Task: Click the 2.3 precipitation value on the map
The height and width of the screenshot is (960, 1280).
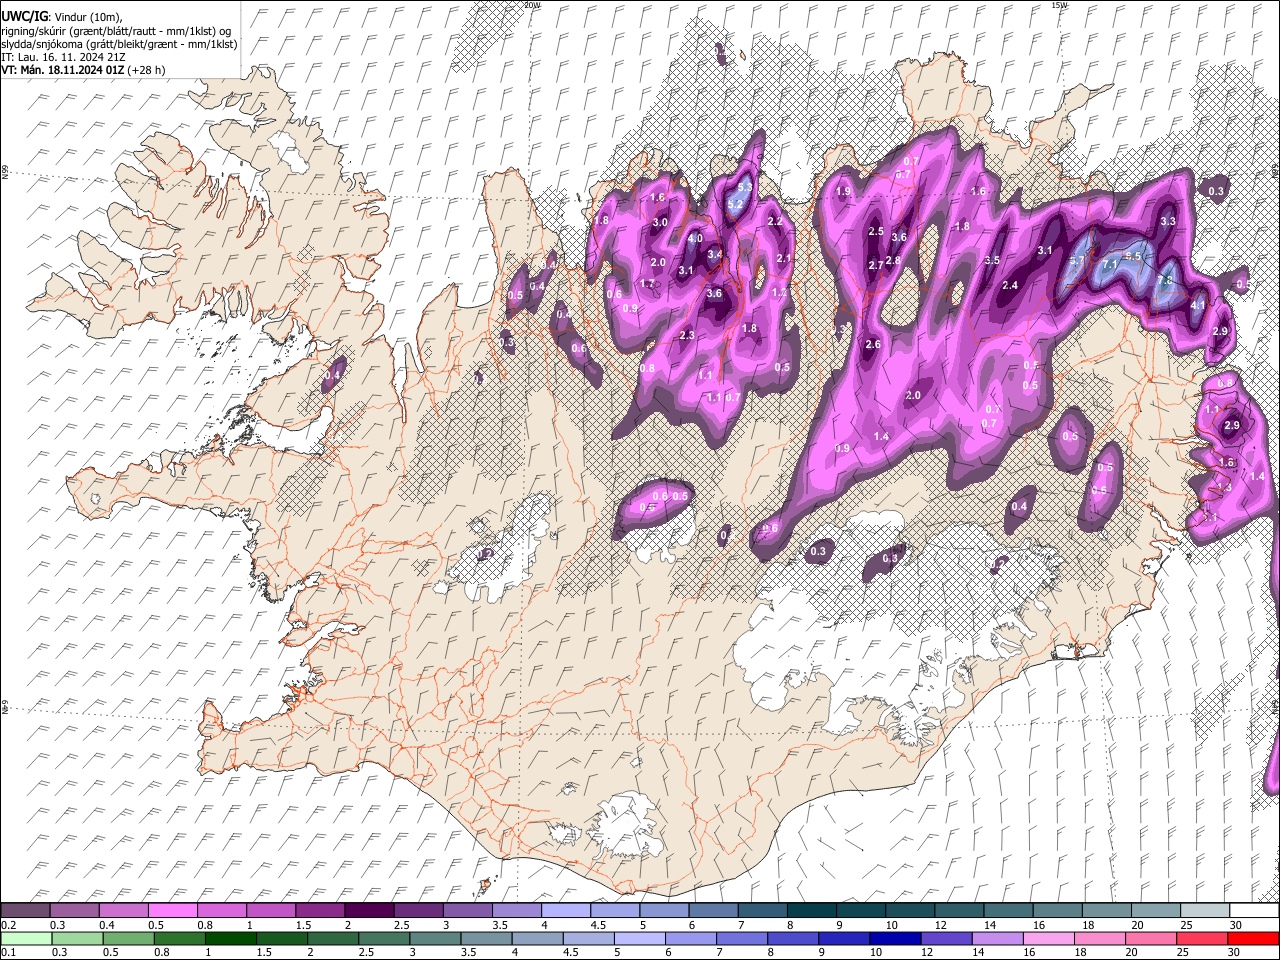Action: click(687, 335)
